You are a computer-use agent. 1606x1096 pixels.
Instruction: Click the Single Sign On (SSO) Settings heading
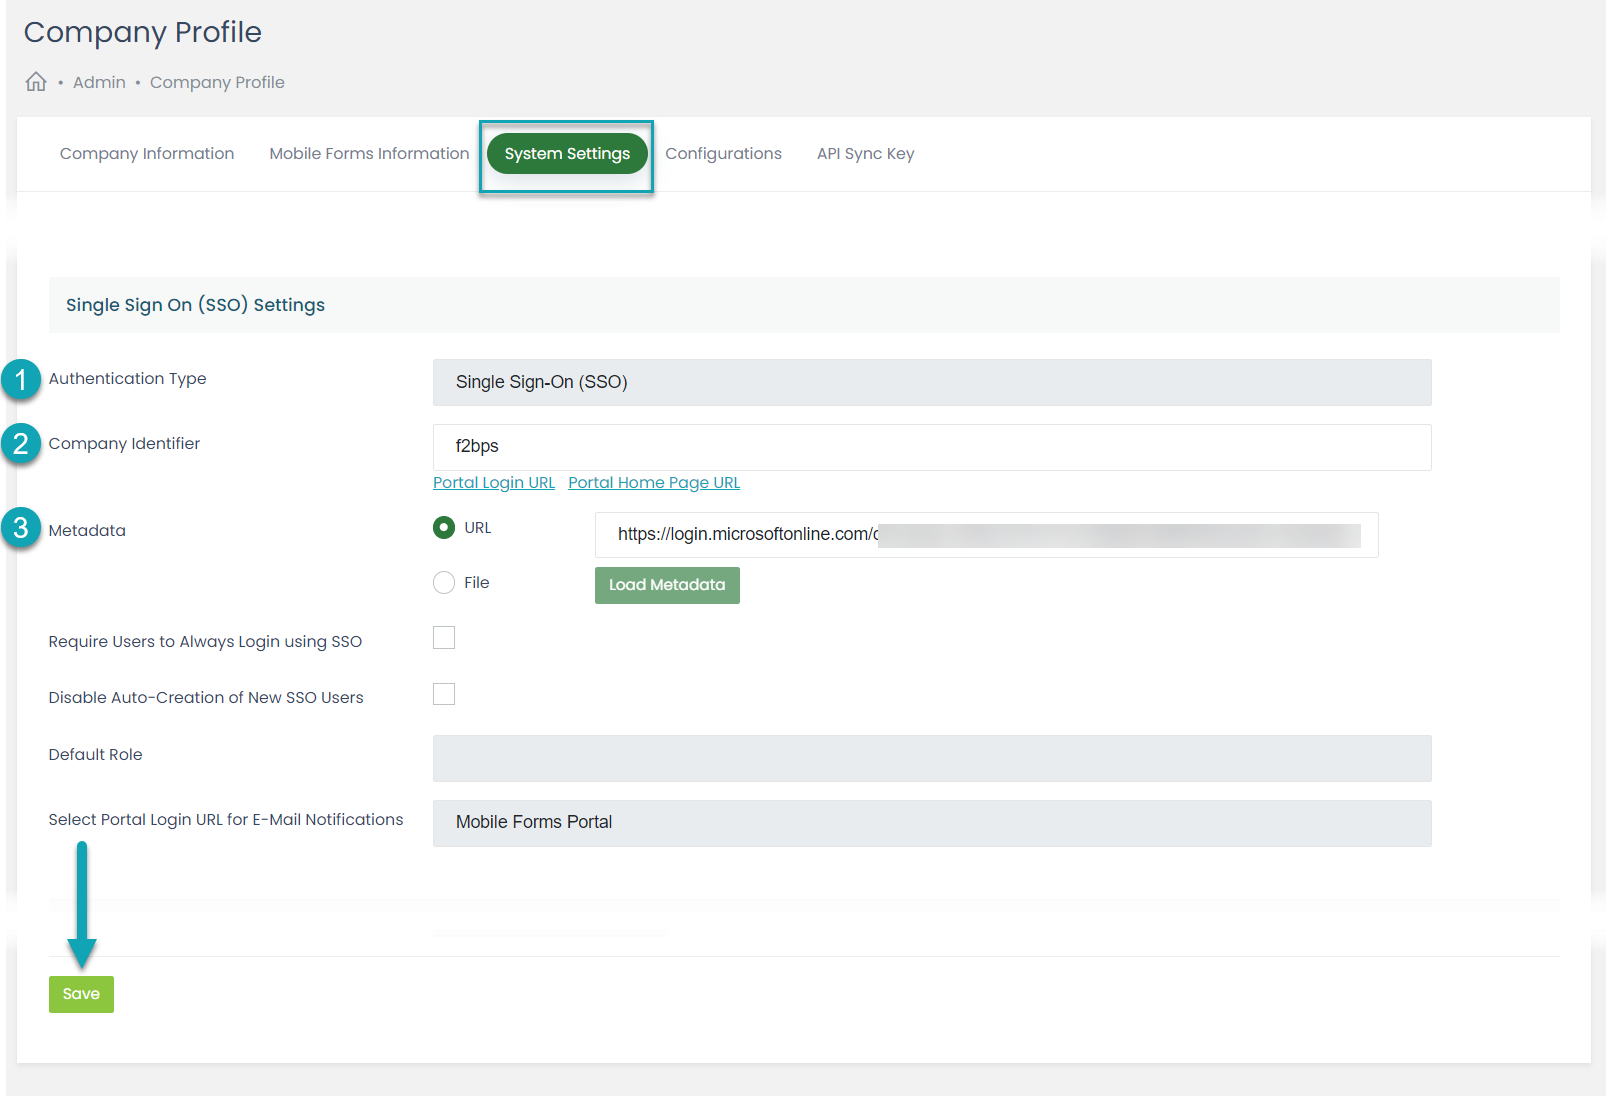pos(195,305)
